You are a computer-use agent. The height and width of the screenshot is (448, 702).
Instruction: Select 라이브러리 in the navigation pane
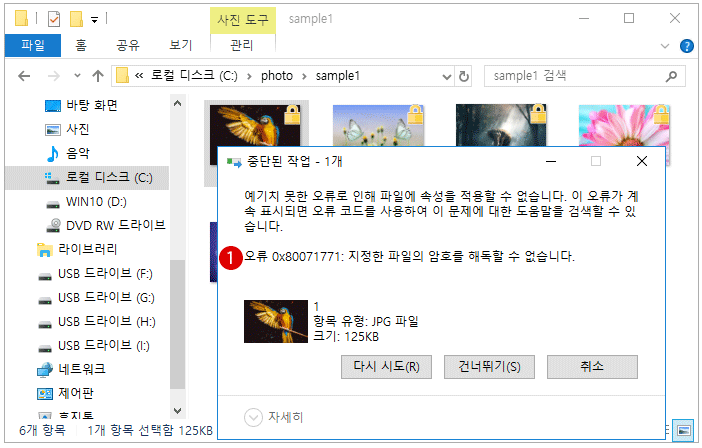pyautogui.click(x=88, y=249)
